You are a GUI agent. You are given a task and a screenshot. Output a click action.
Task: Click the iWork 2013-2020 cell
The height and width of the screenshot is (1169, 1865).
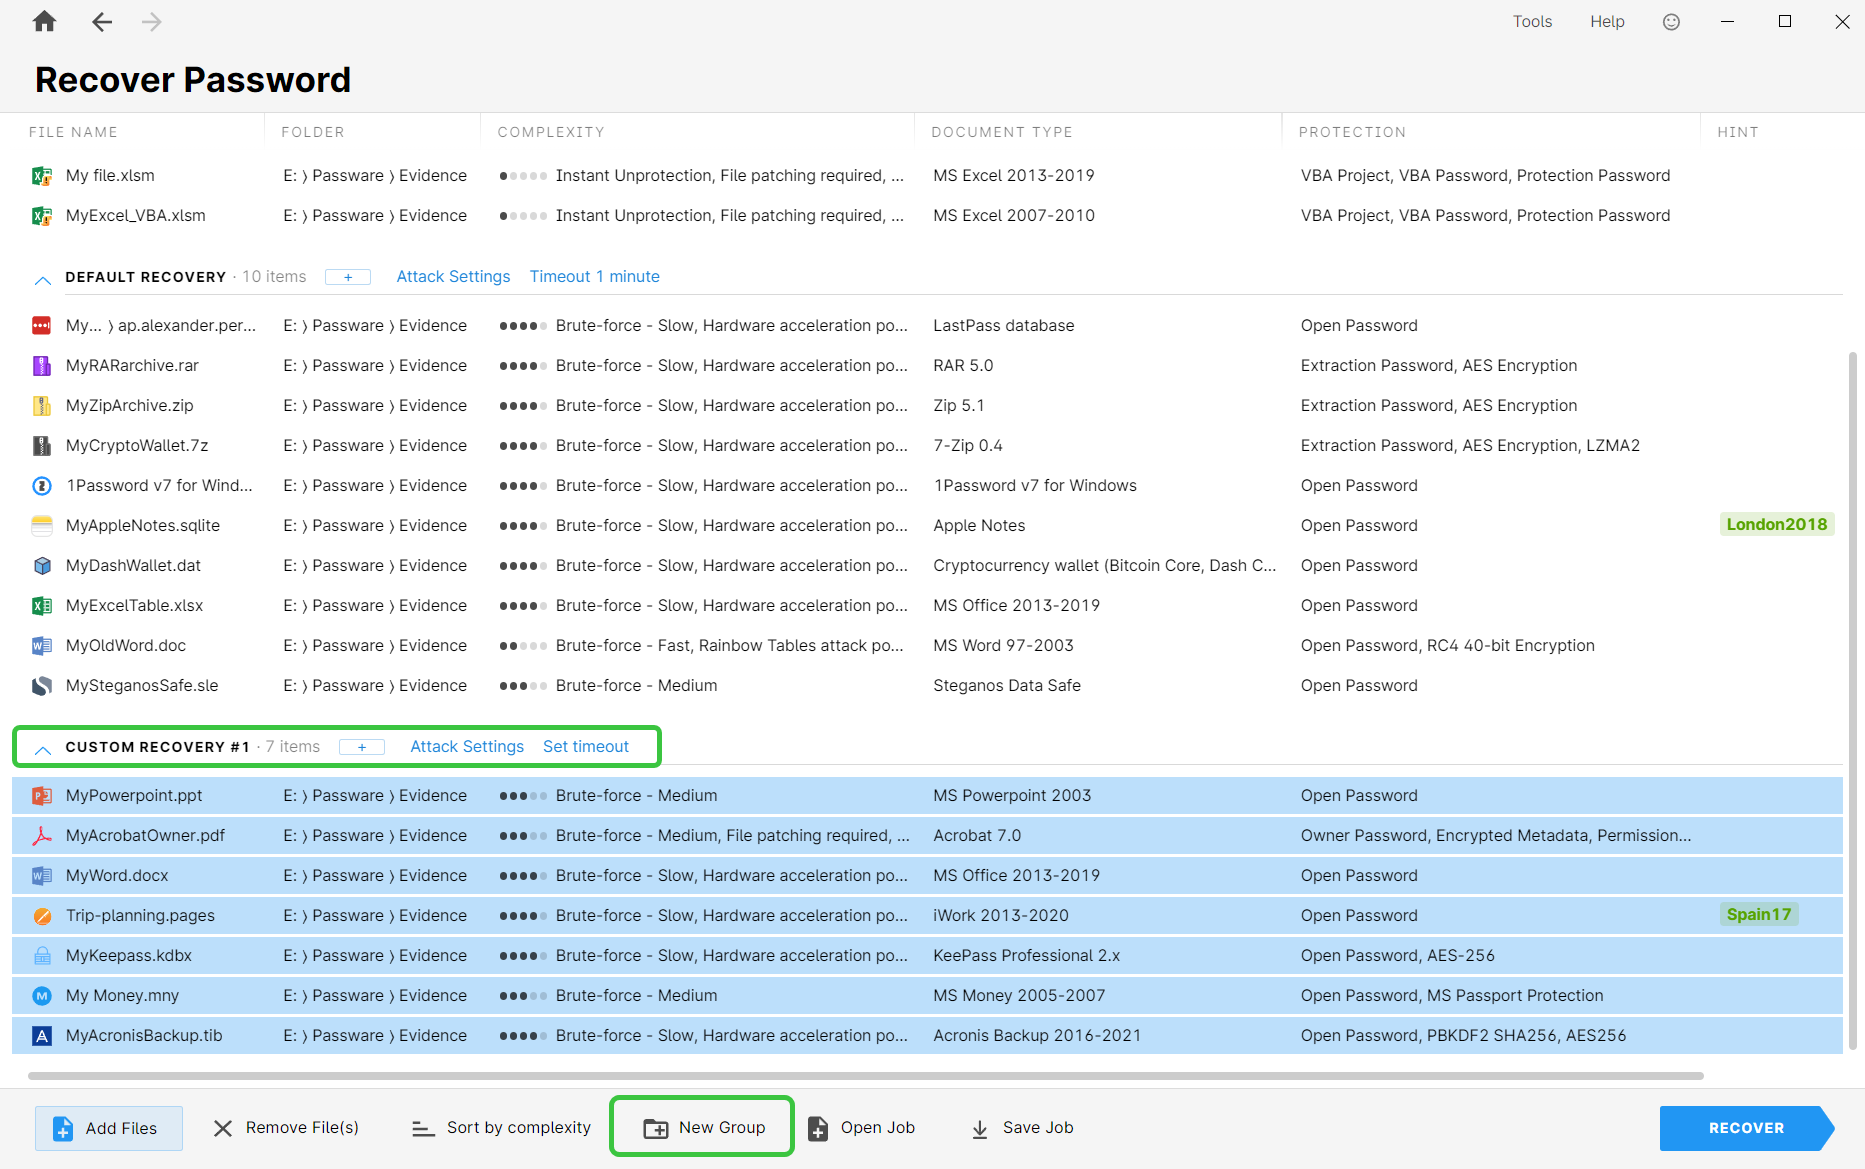(1001, 916)
